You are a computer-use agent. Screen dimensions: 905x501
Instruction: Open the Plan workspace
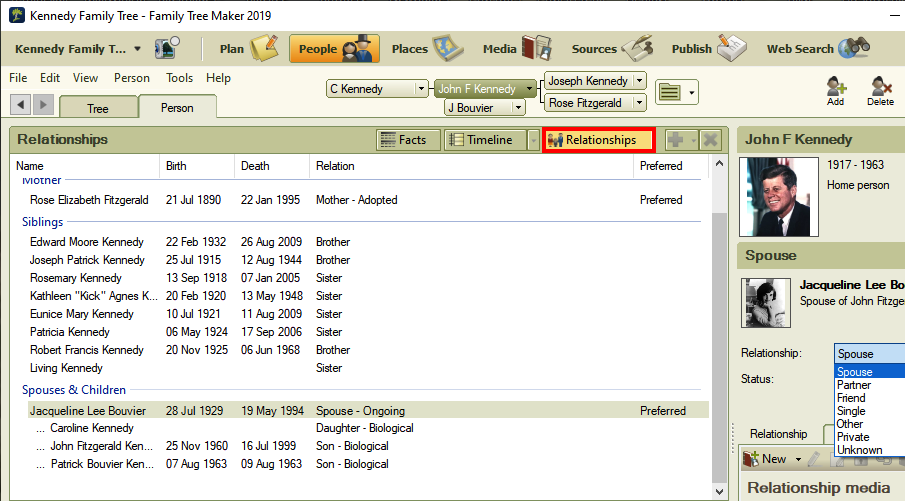pyautogui.click(x=249, y=48)
